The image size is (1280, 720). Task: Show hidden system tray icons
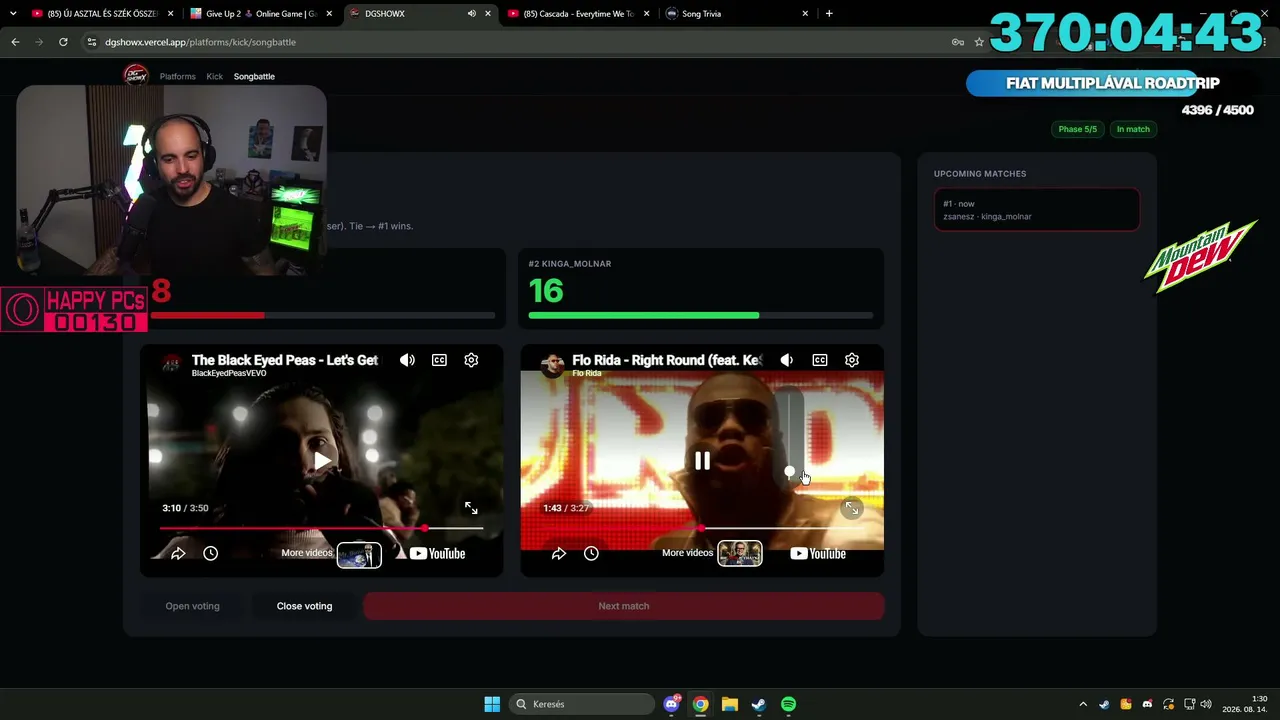1083,704
